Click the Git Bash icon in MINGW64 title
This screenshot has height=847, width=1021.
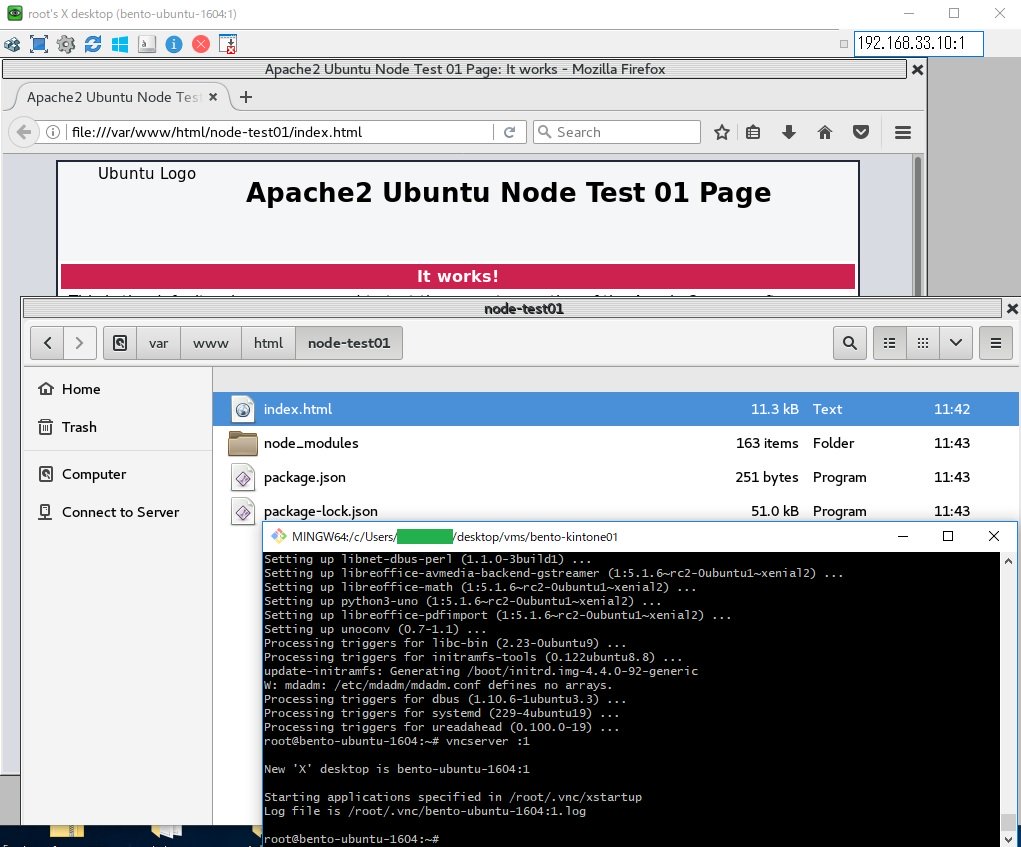279,536
